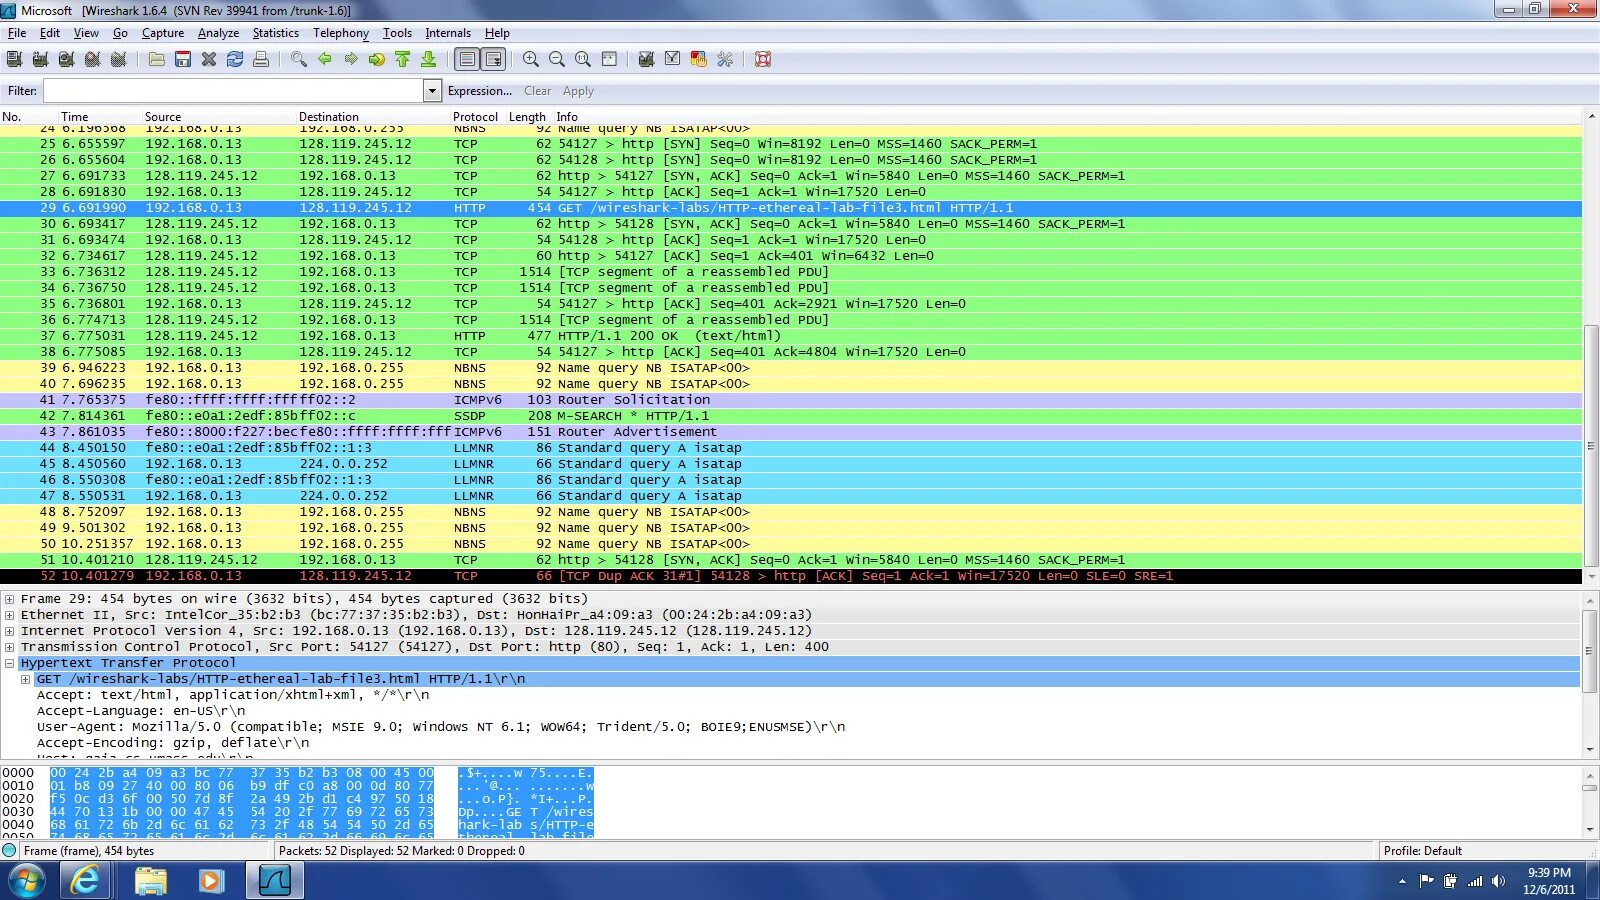Jump to the first packet

click(x=403, y=59)
